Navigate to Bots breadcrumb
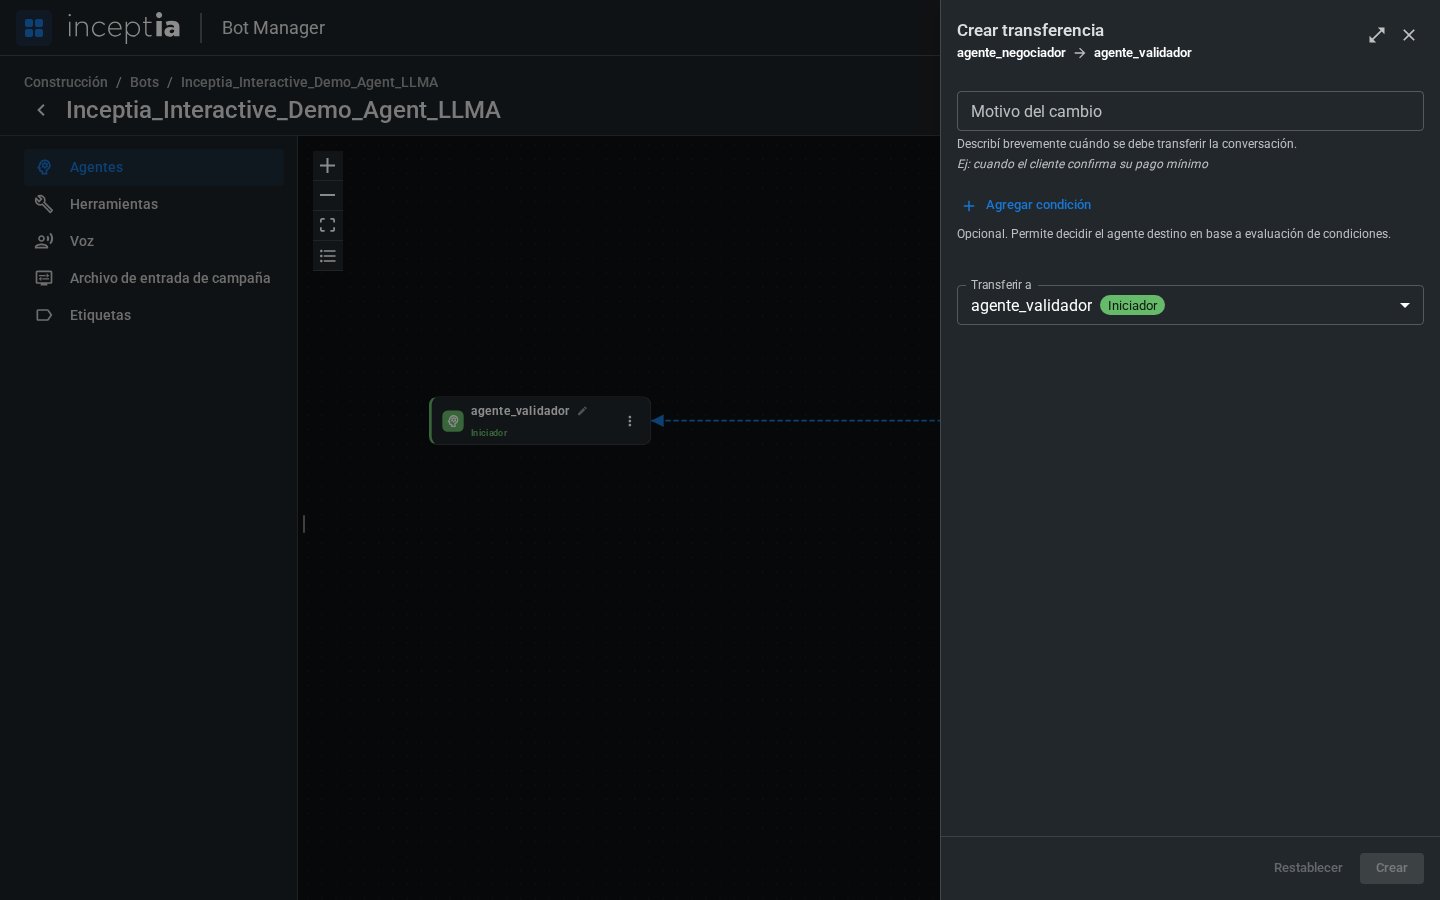Screen dimensions: 1440x900 (144, 82)
